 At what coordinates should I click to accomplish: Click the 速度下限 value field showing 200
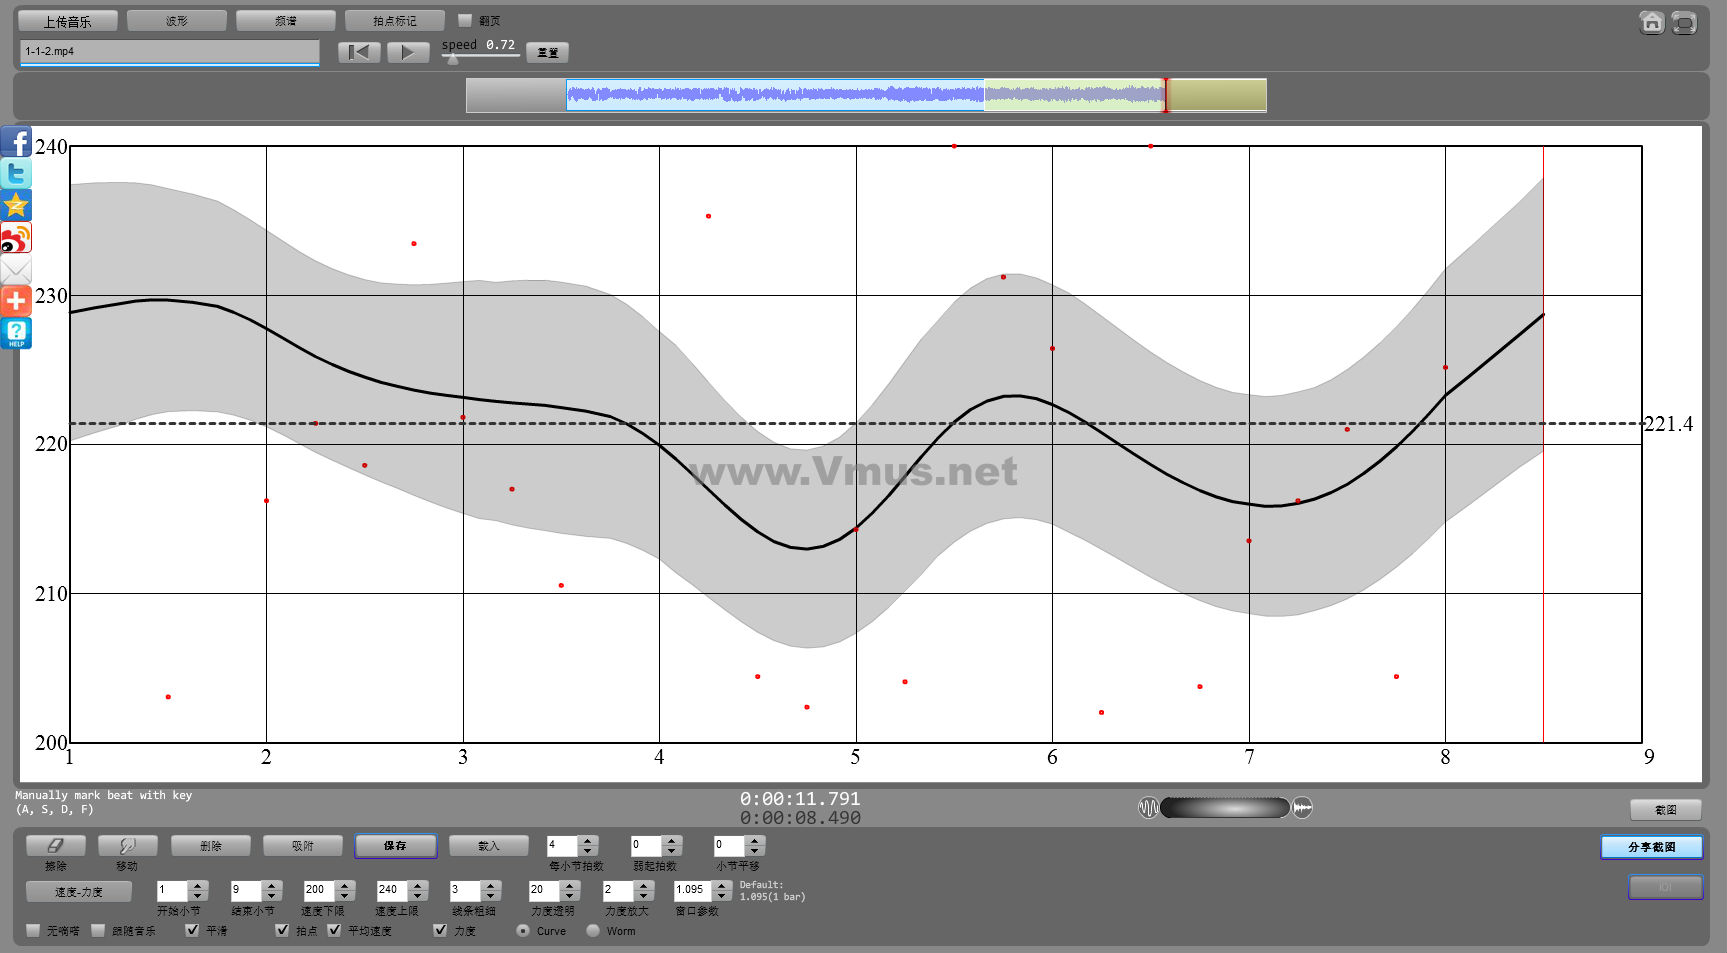click(x=320, y=890)
